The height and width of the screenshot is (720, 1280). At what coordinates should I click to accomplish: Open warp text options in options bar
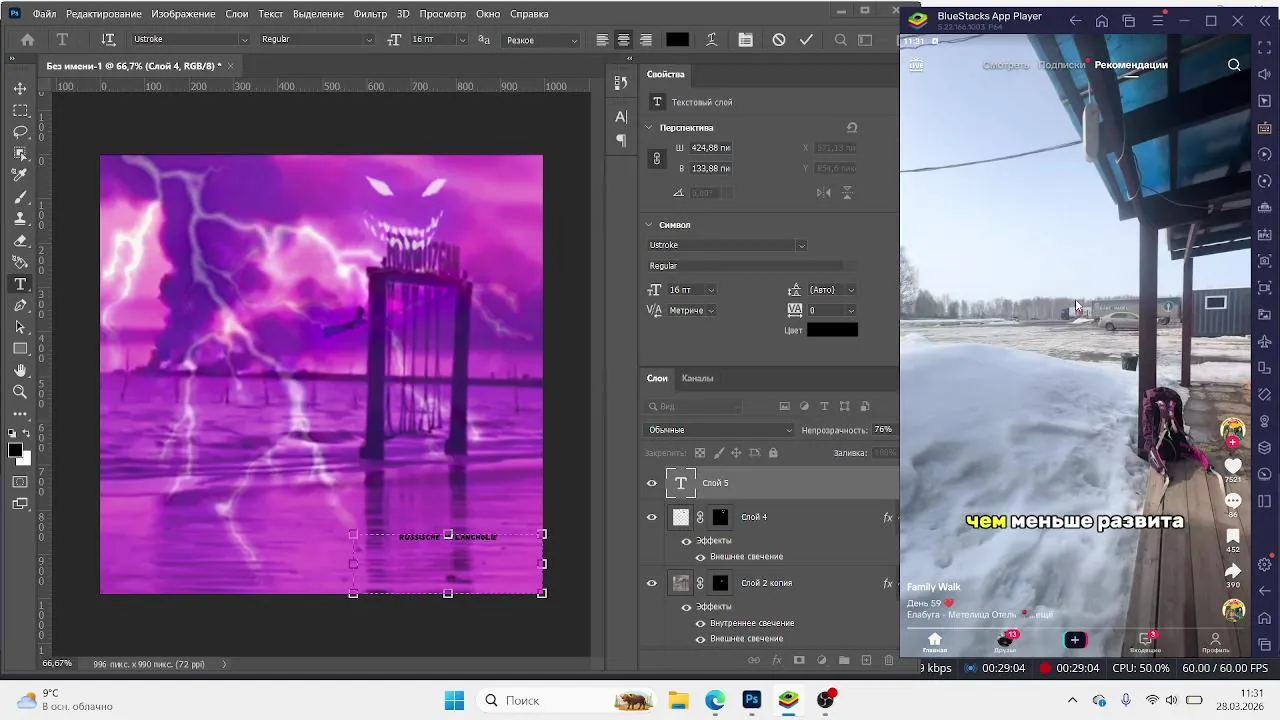(x=711, y=40)
